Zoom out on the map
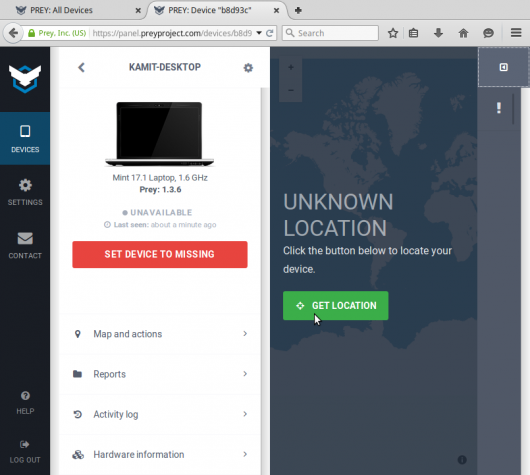 pos(291,90)
